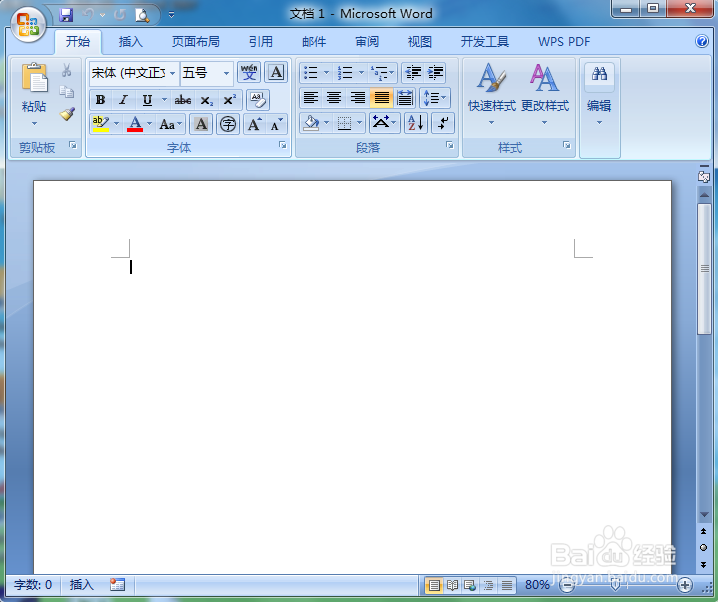Open the Font dialog launcher
This screenshot has height=602, width=718.
pos(283,145)
